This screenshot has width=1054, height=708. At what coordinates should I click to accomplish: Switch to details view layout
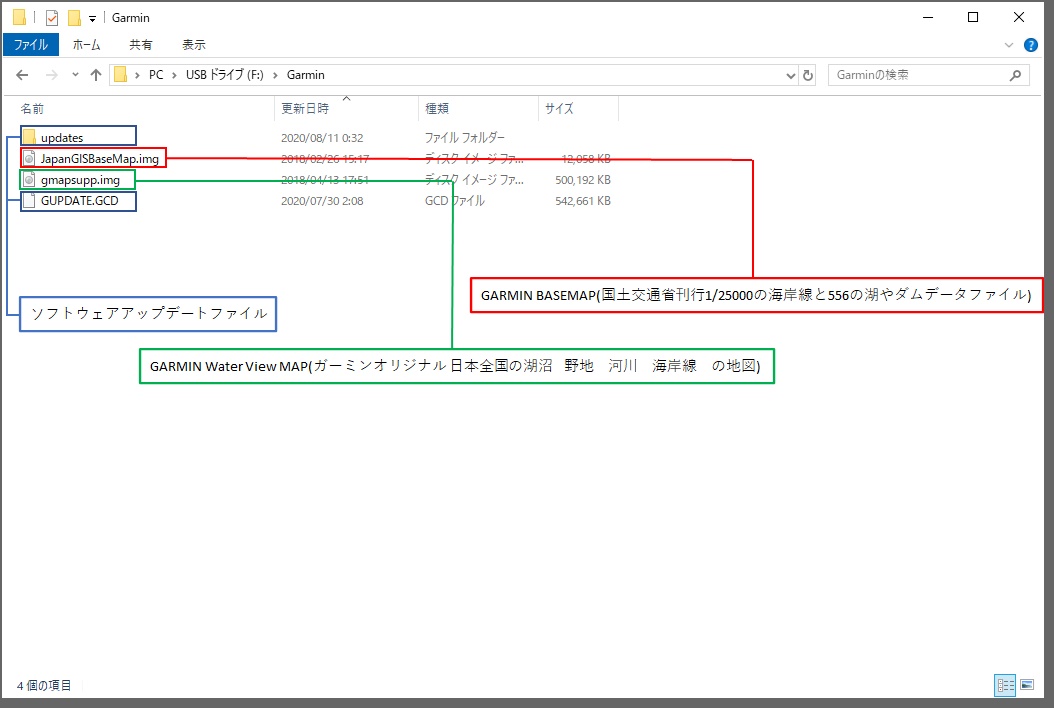[x=1006, y=685]
